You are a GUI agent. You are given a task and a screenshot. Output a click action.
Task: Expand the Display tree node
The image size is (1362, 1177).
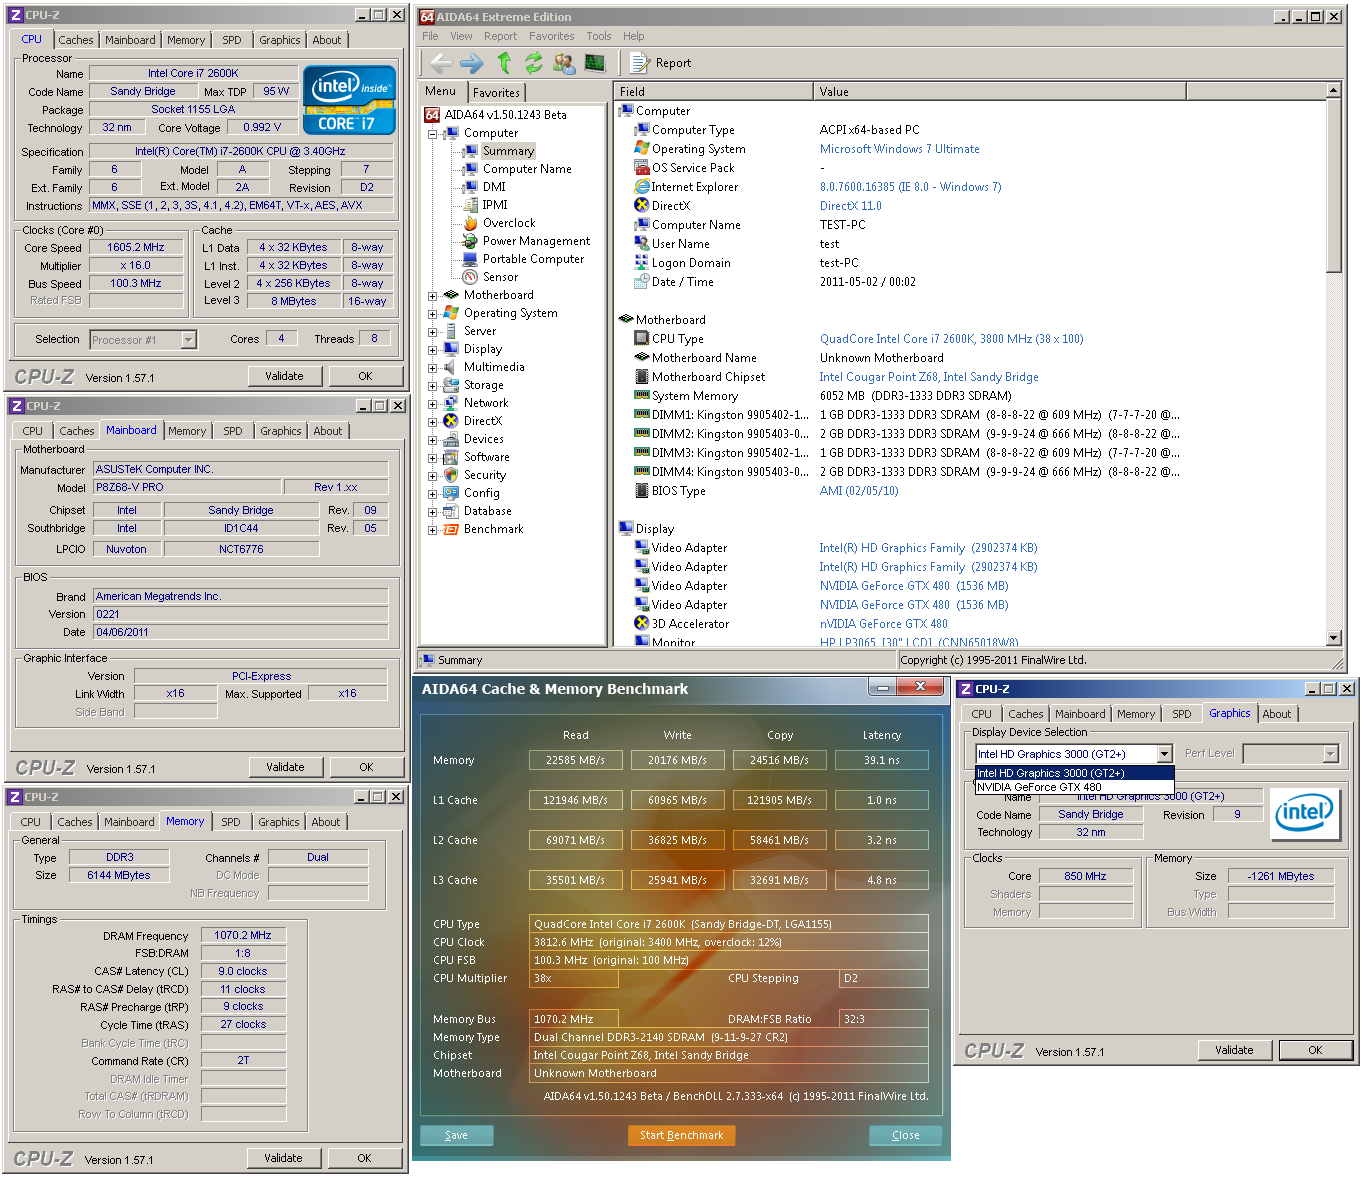tap(433, 349)
